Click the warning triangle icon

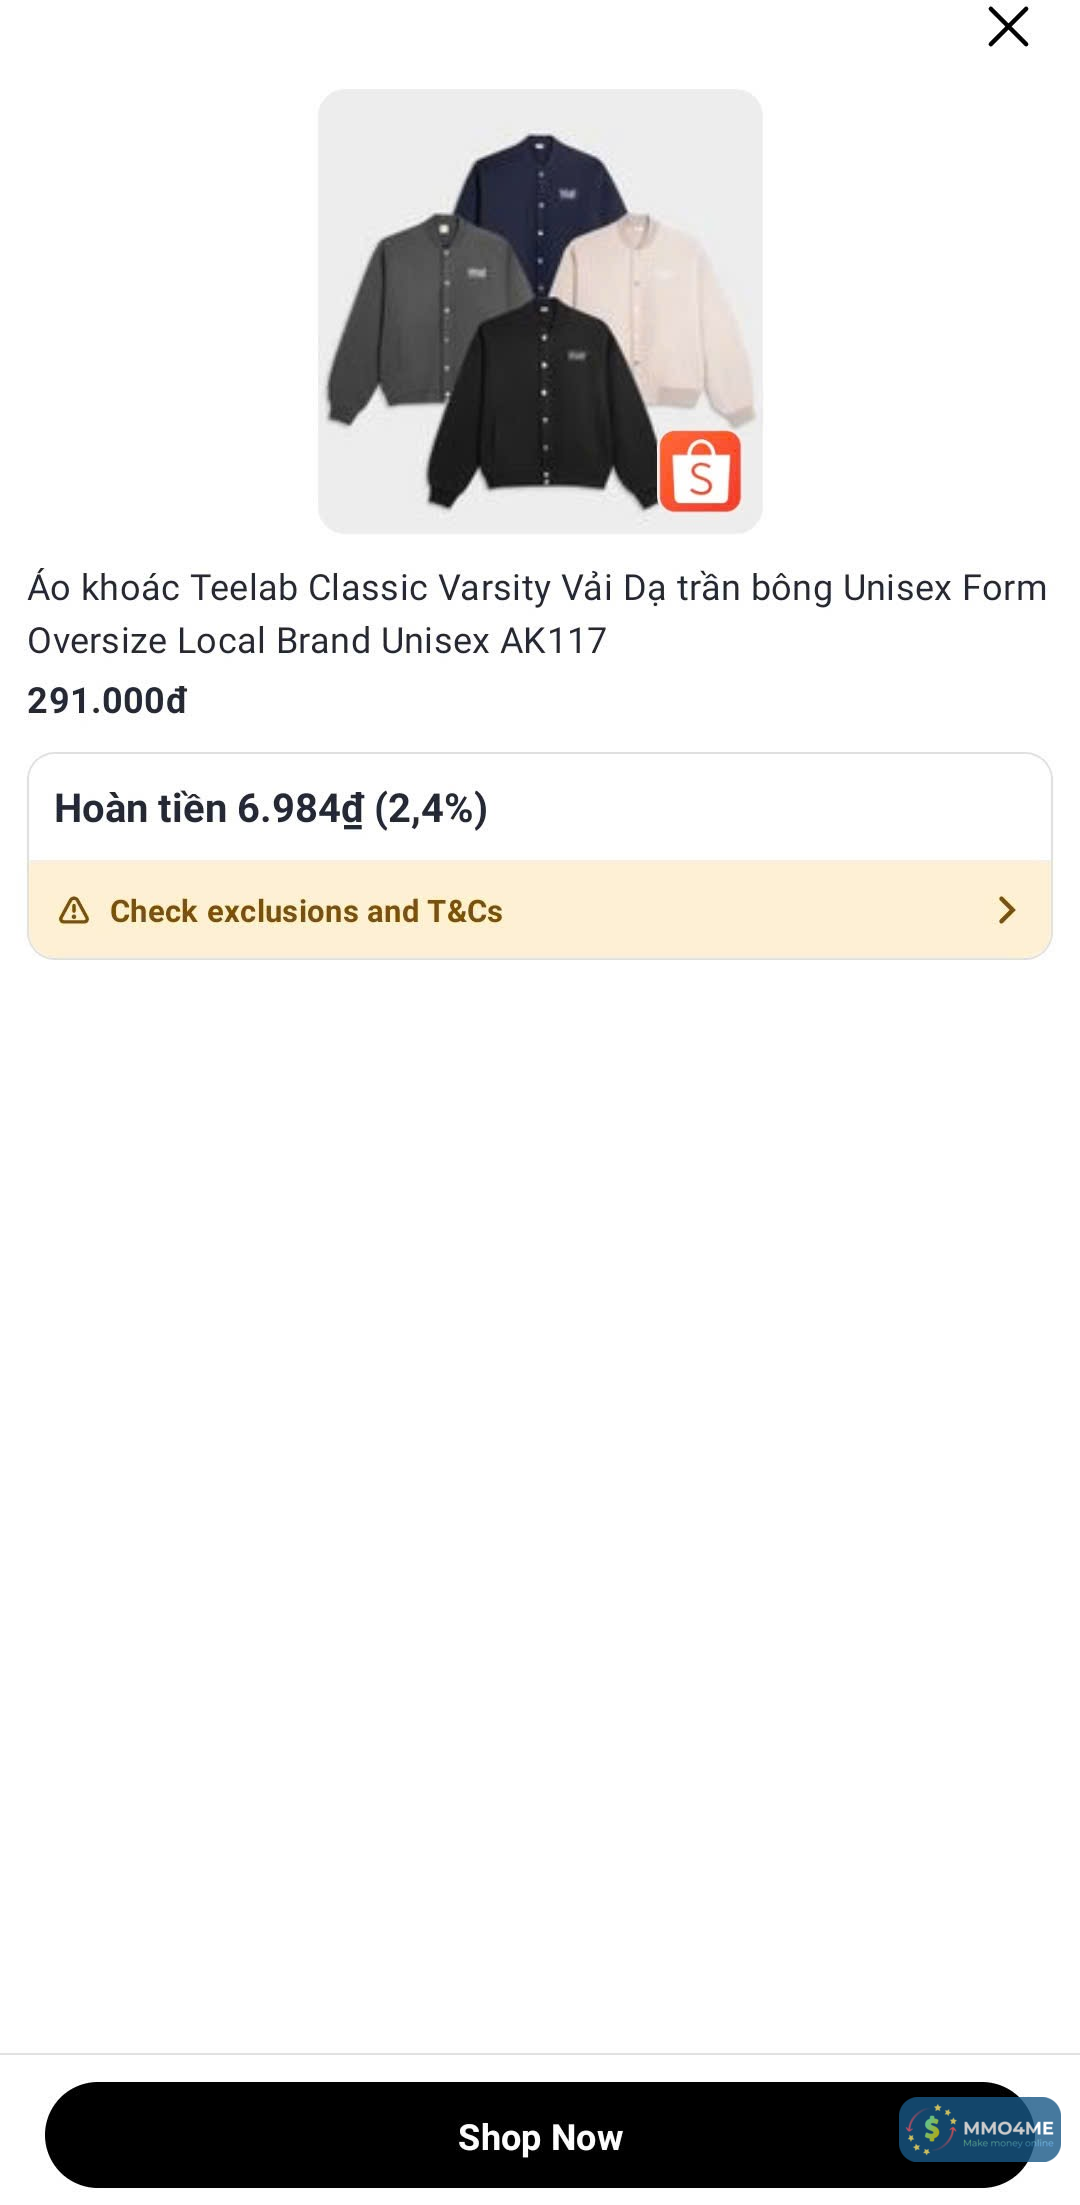coord(74,911)
